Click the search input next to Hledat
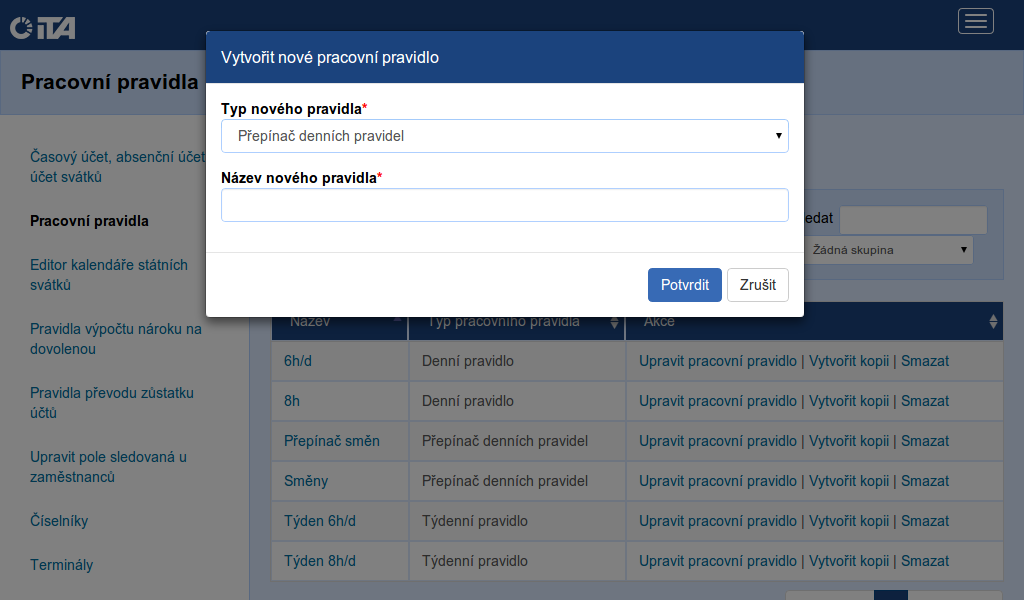1024x600 pixels. coord(913,220)
